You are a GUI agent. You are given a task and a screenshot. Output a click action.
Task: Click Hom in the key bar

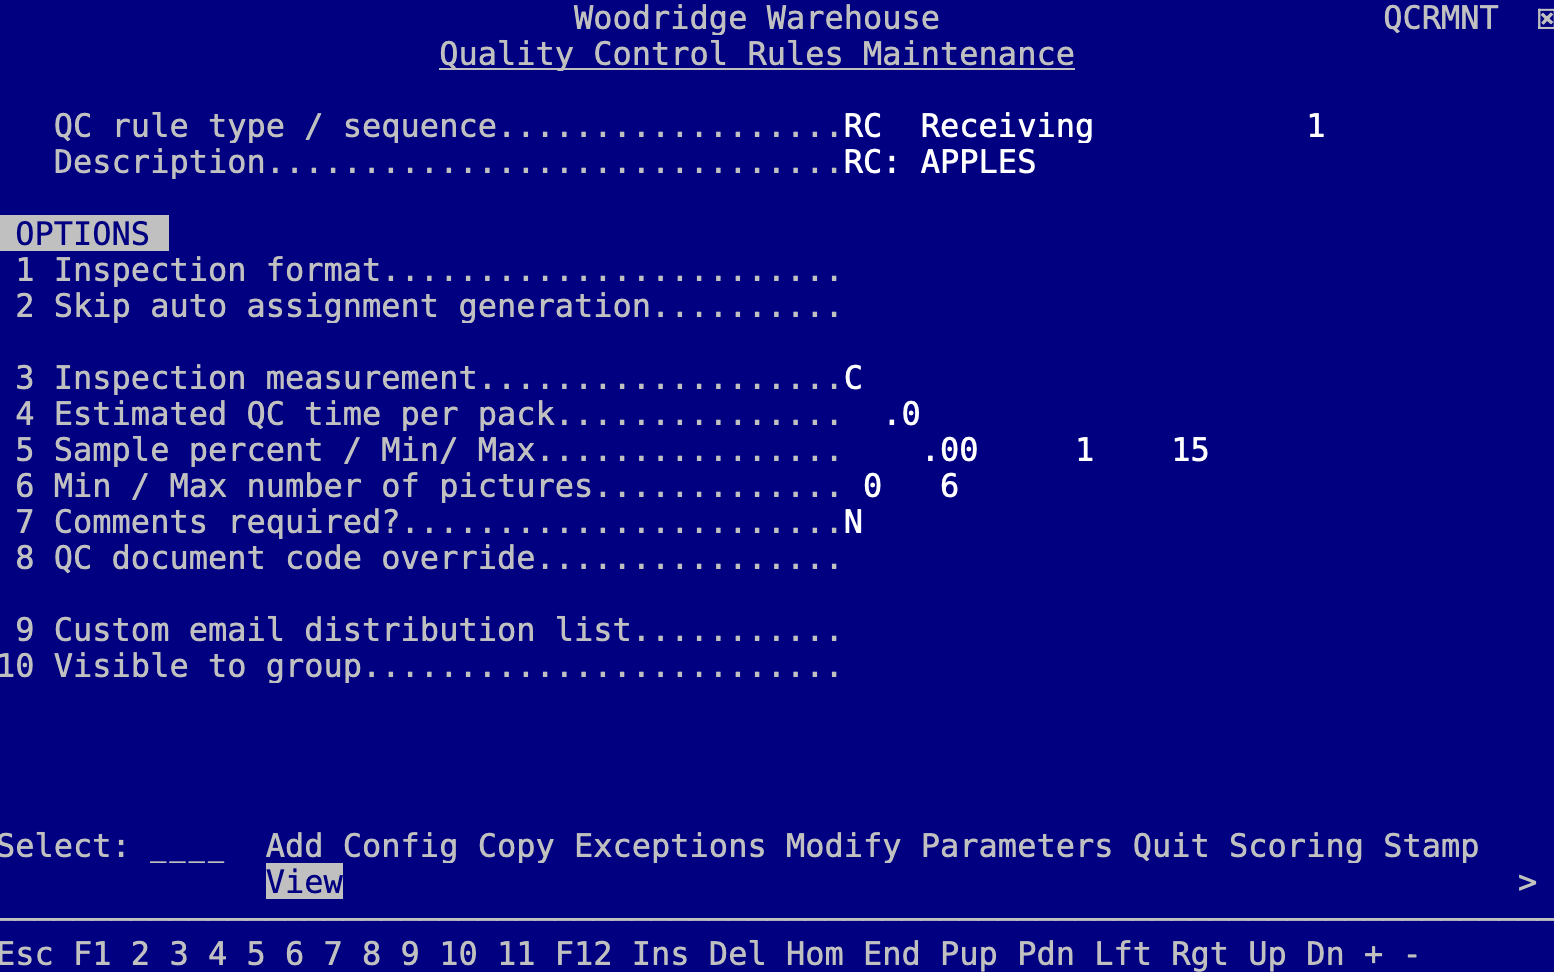coord(814,954)
